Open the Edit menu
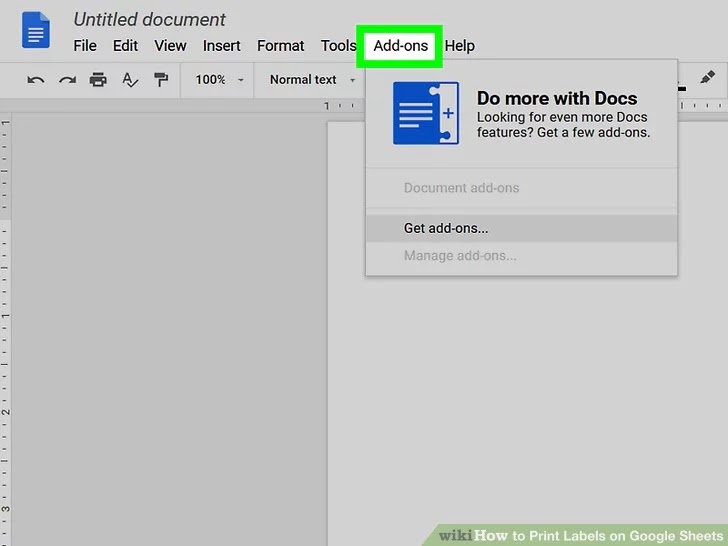Screen dimensions: 728x546 [125, 46]
